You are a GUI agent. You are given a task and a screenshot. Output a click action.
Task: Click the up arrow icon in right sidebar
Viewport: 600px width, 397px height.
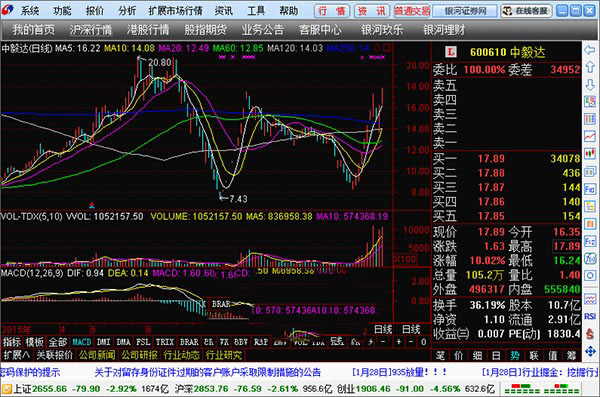click(590, 67)
